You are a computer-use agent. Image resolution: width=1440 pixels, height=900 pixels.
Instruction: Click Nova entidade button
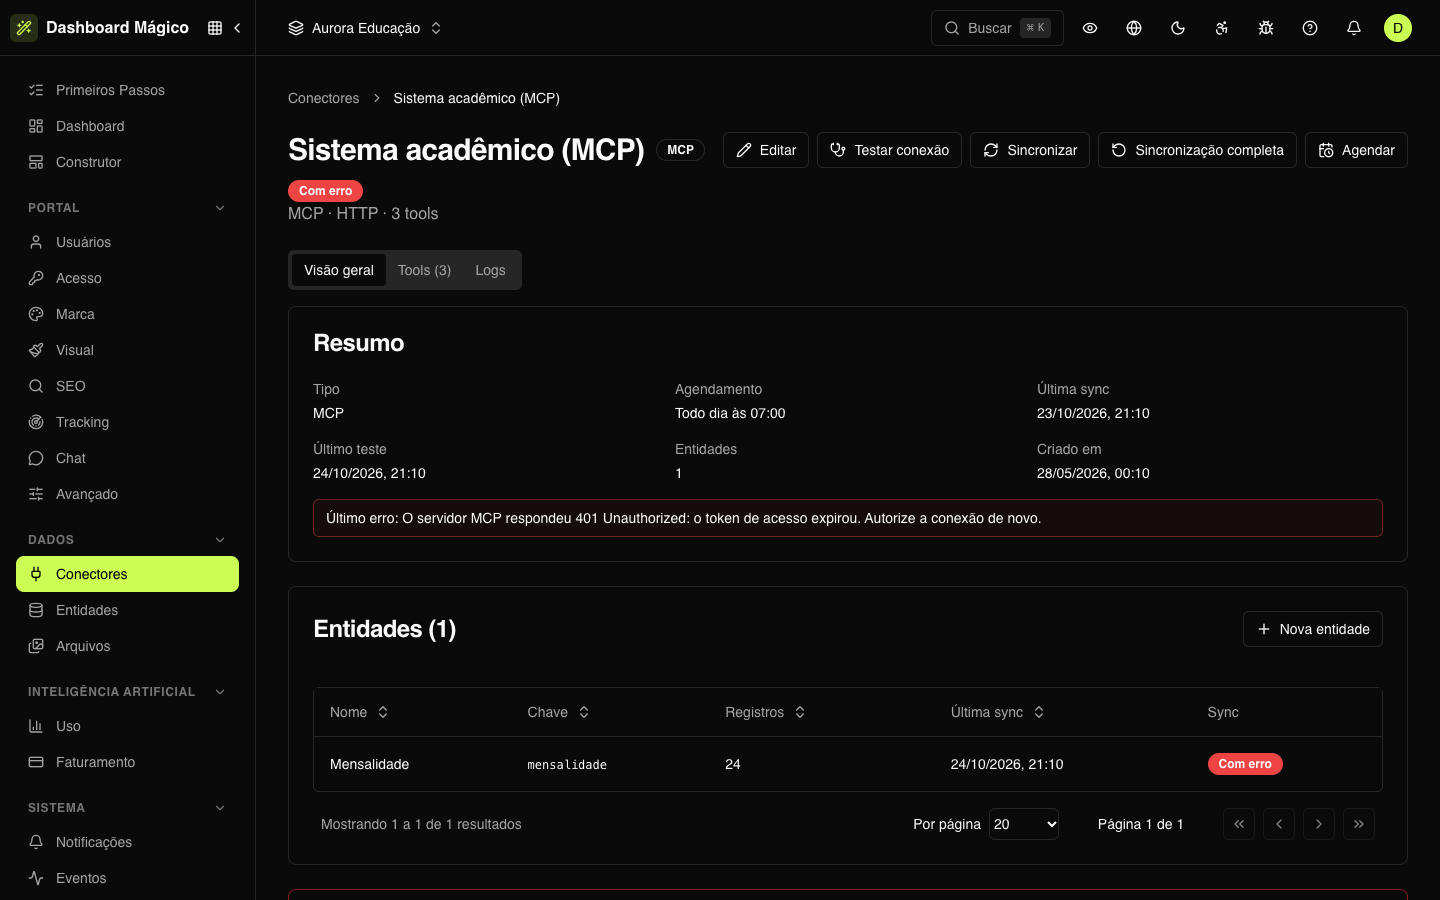pos(1313,629)
